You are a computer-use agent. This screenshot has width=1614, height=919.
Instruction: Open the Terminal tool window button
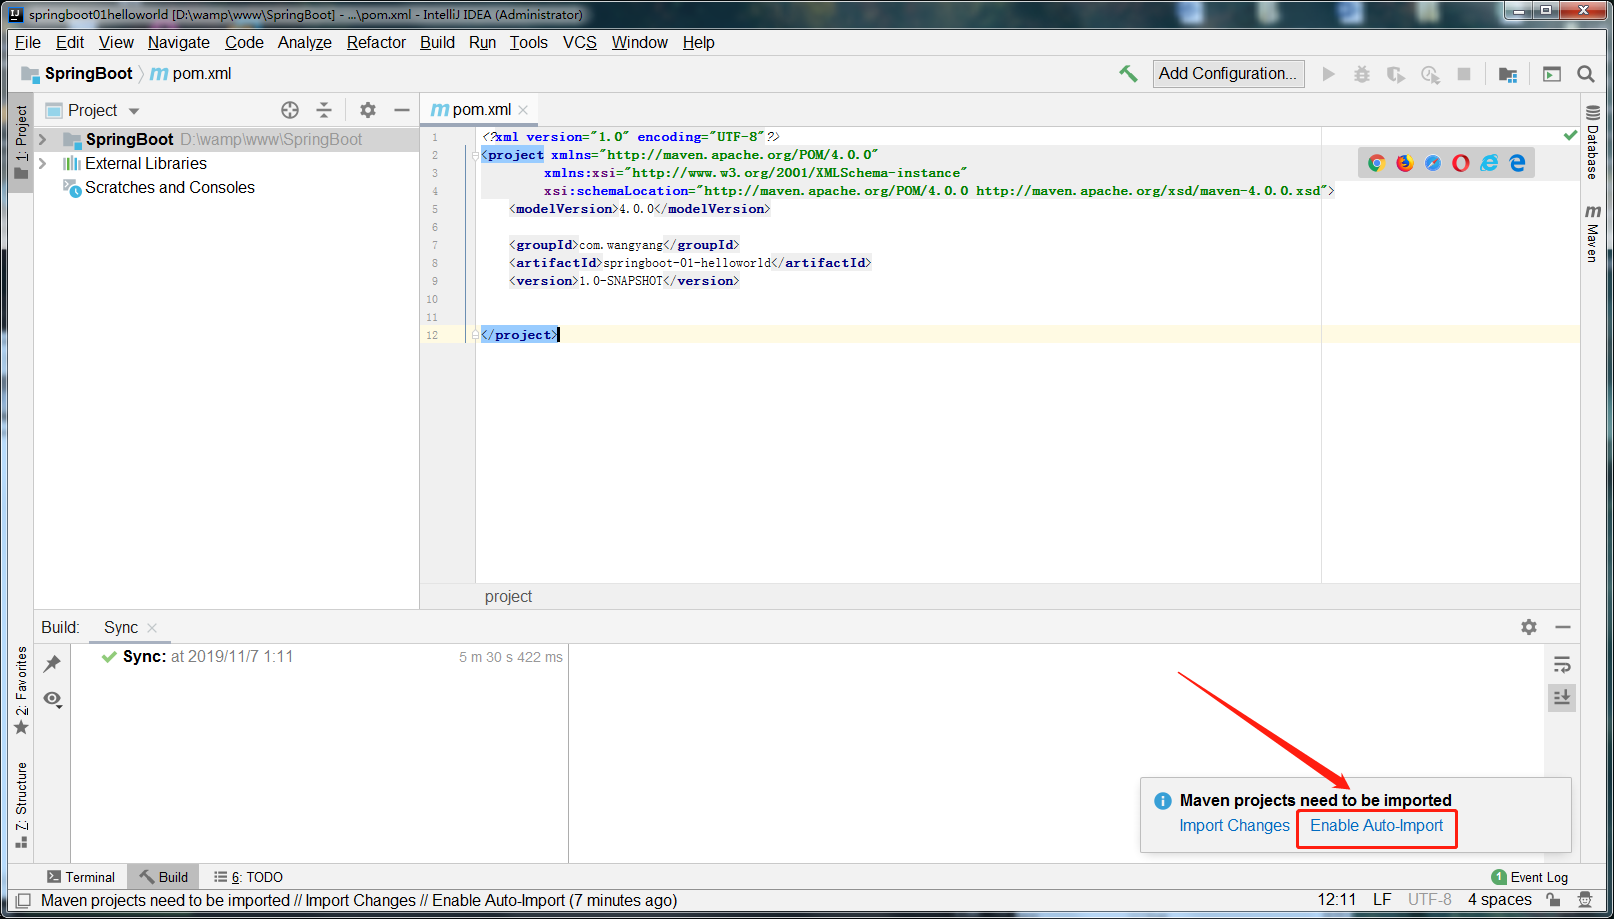pos(81,877)
